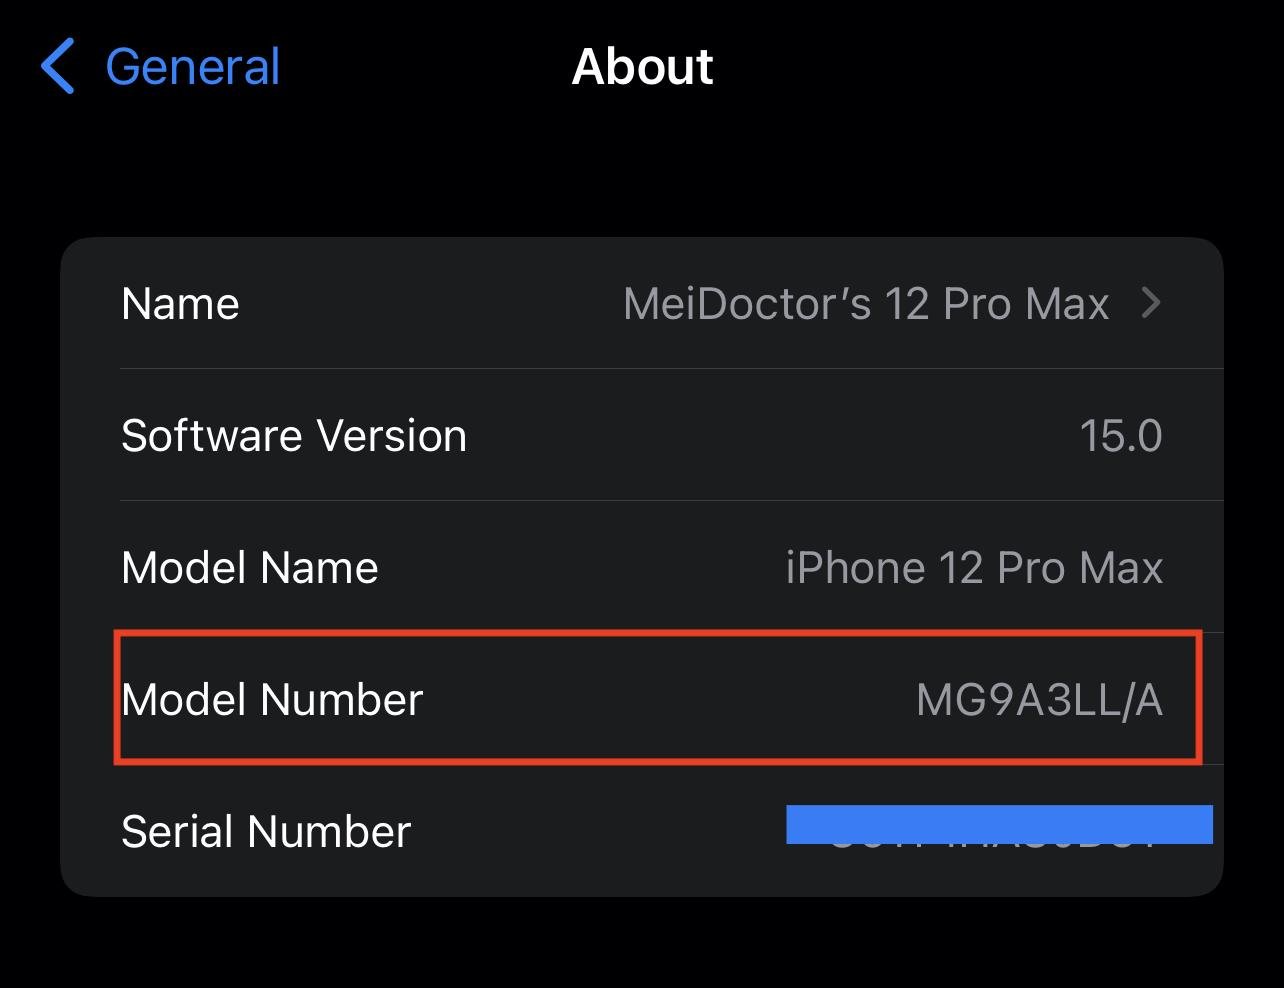Select the Name label
This screenshot has height=988, width=1284.
click(180, 304)
